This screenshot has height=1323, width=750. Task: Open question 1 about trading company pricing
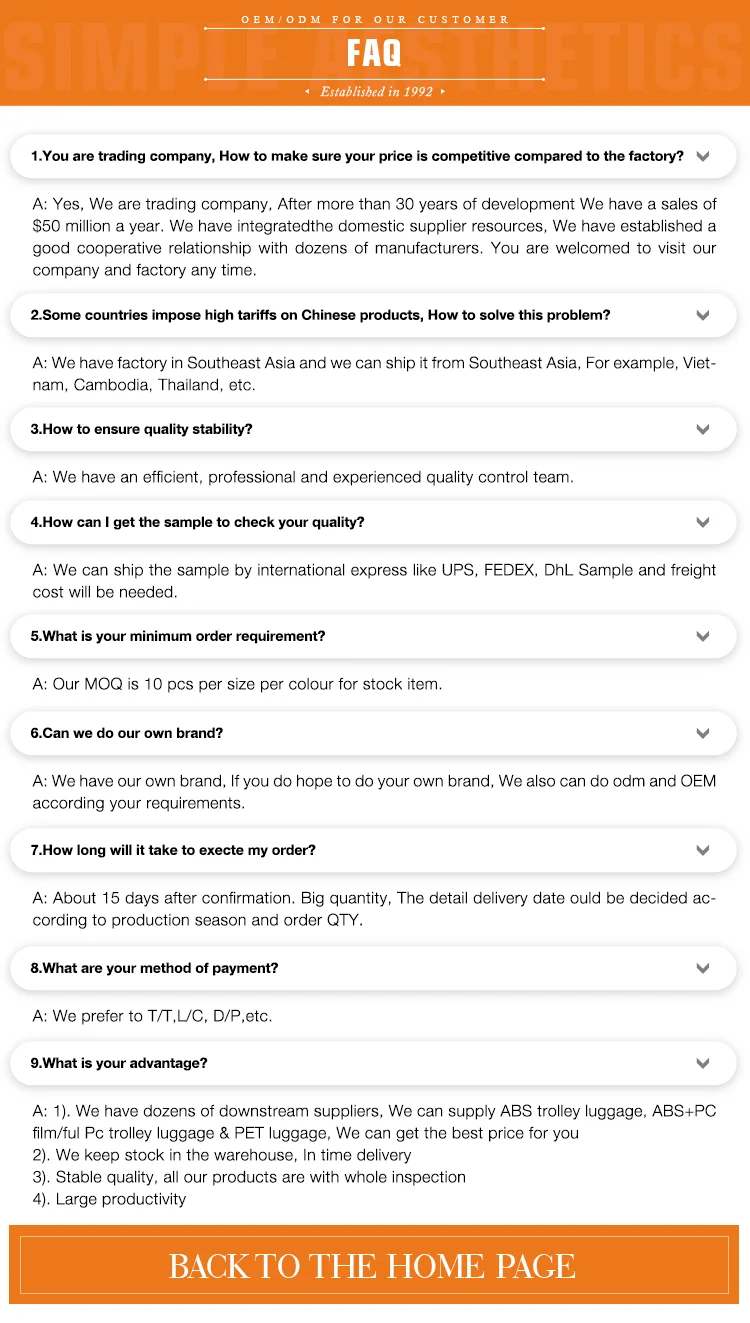(x=357, y=157)
